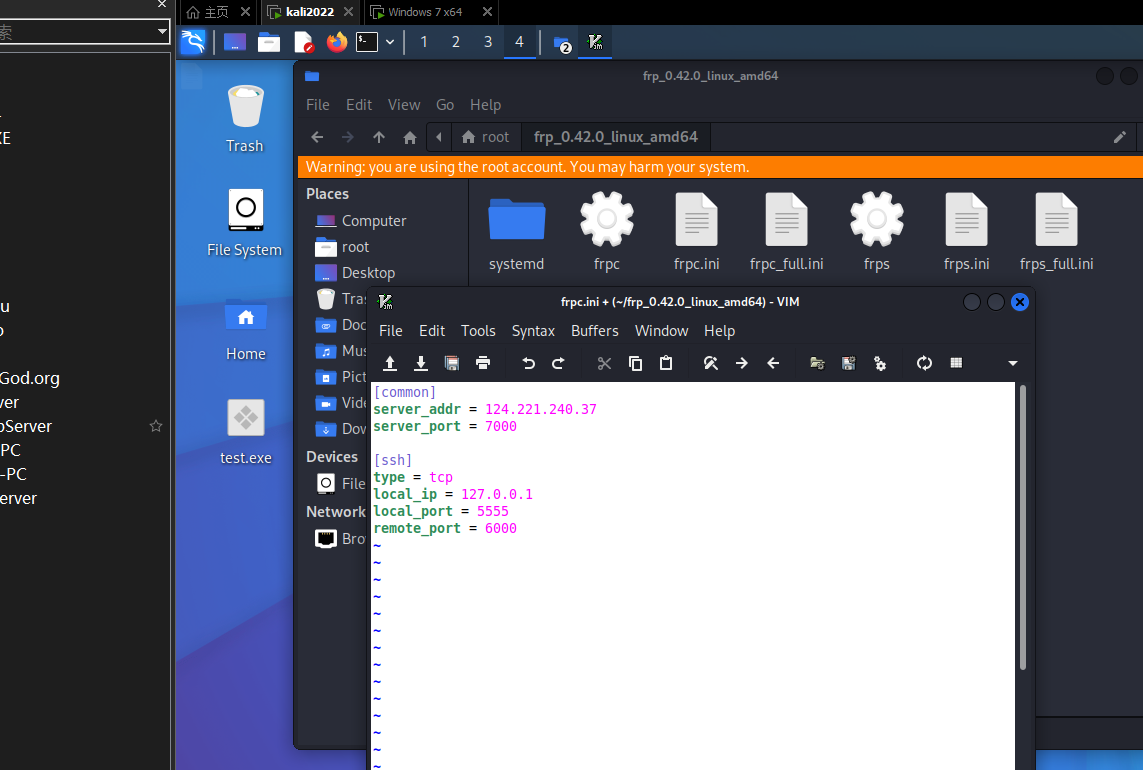Switch to workspace 4

[x=520, y=42]
